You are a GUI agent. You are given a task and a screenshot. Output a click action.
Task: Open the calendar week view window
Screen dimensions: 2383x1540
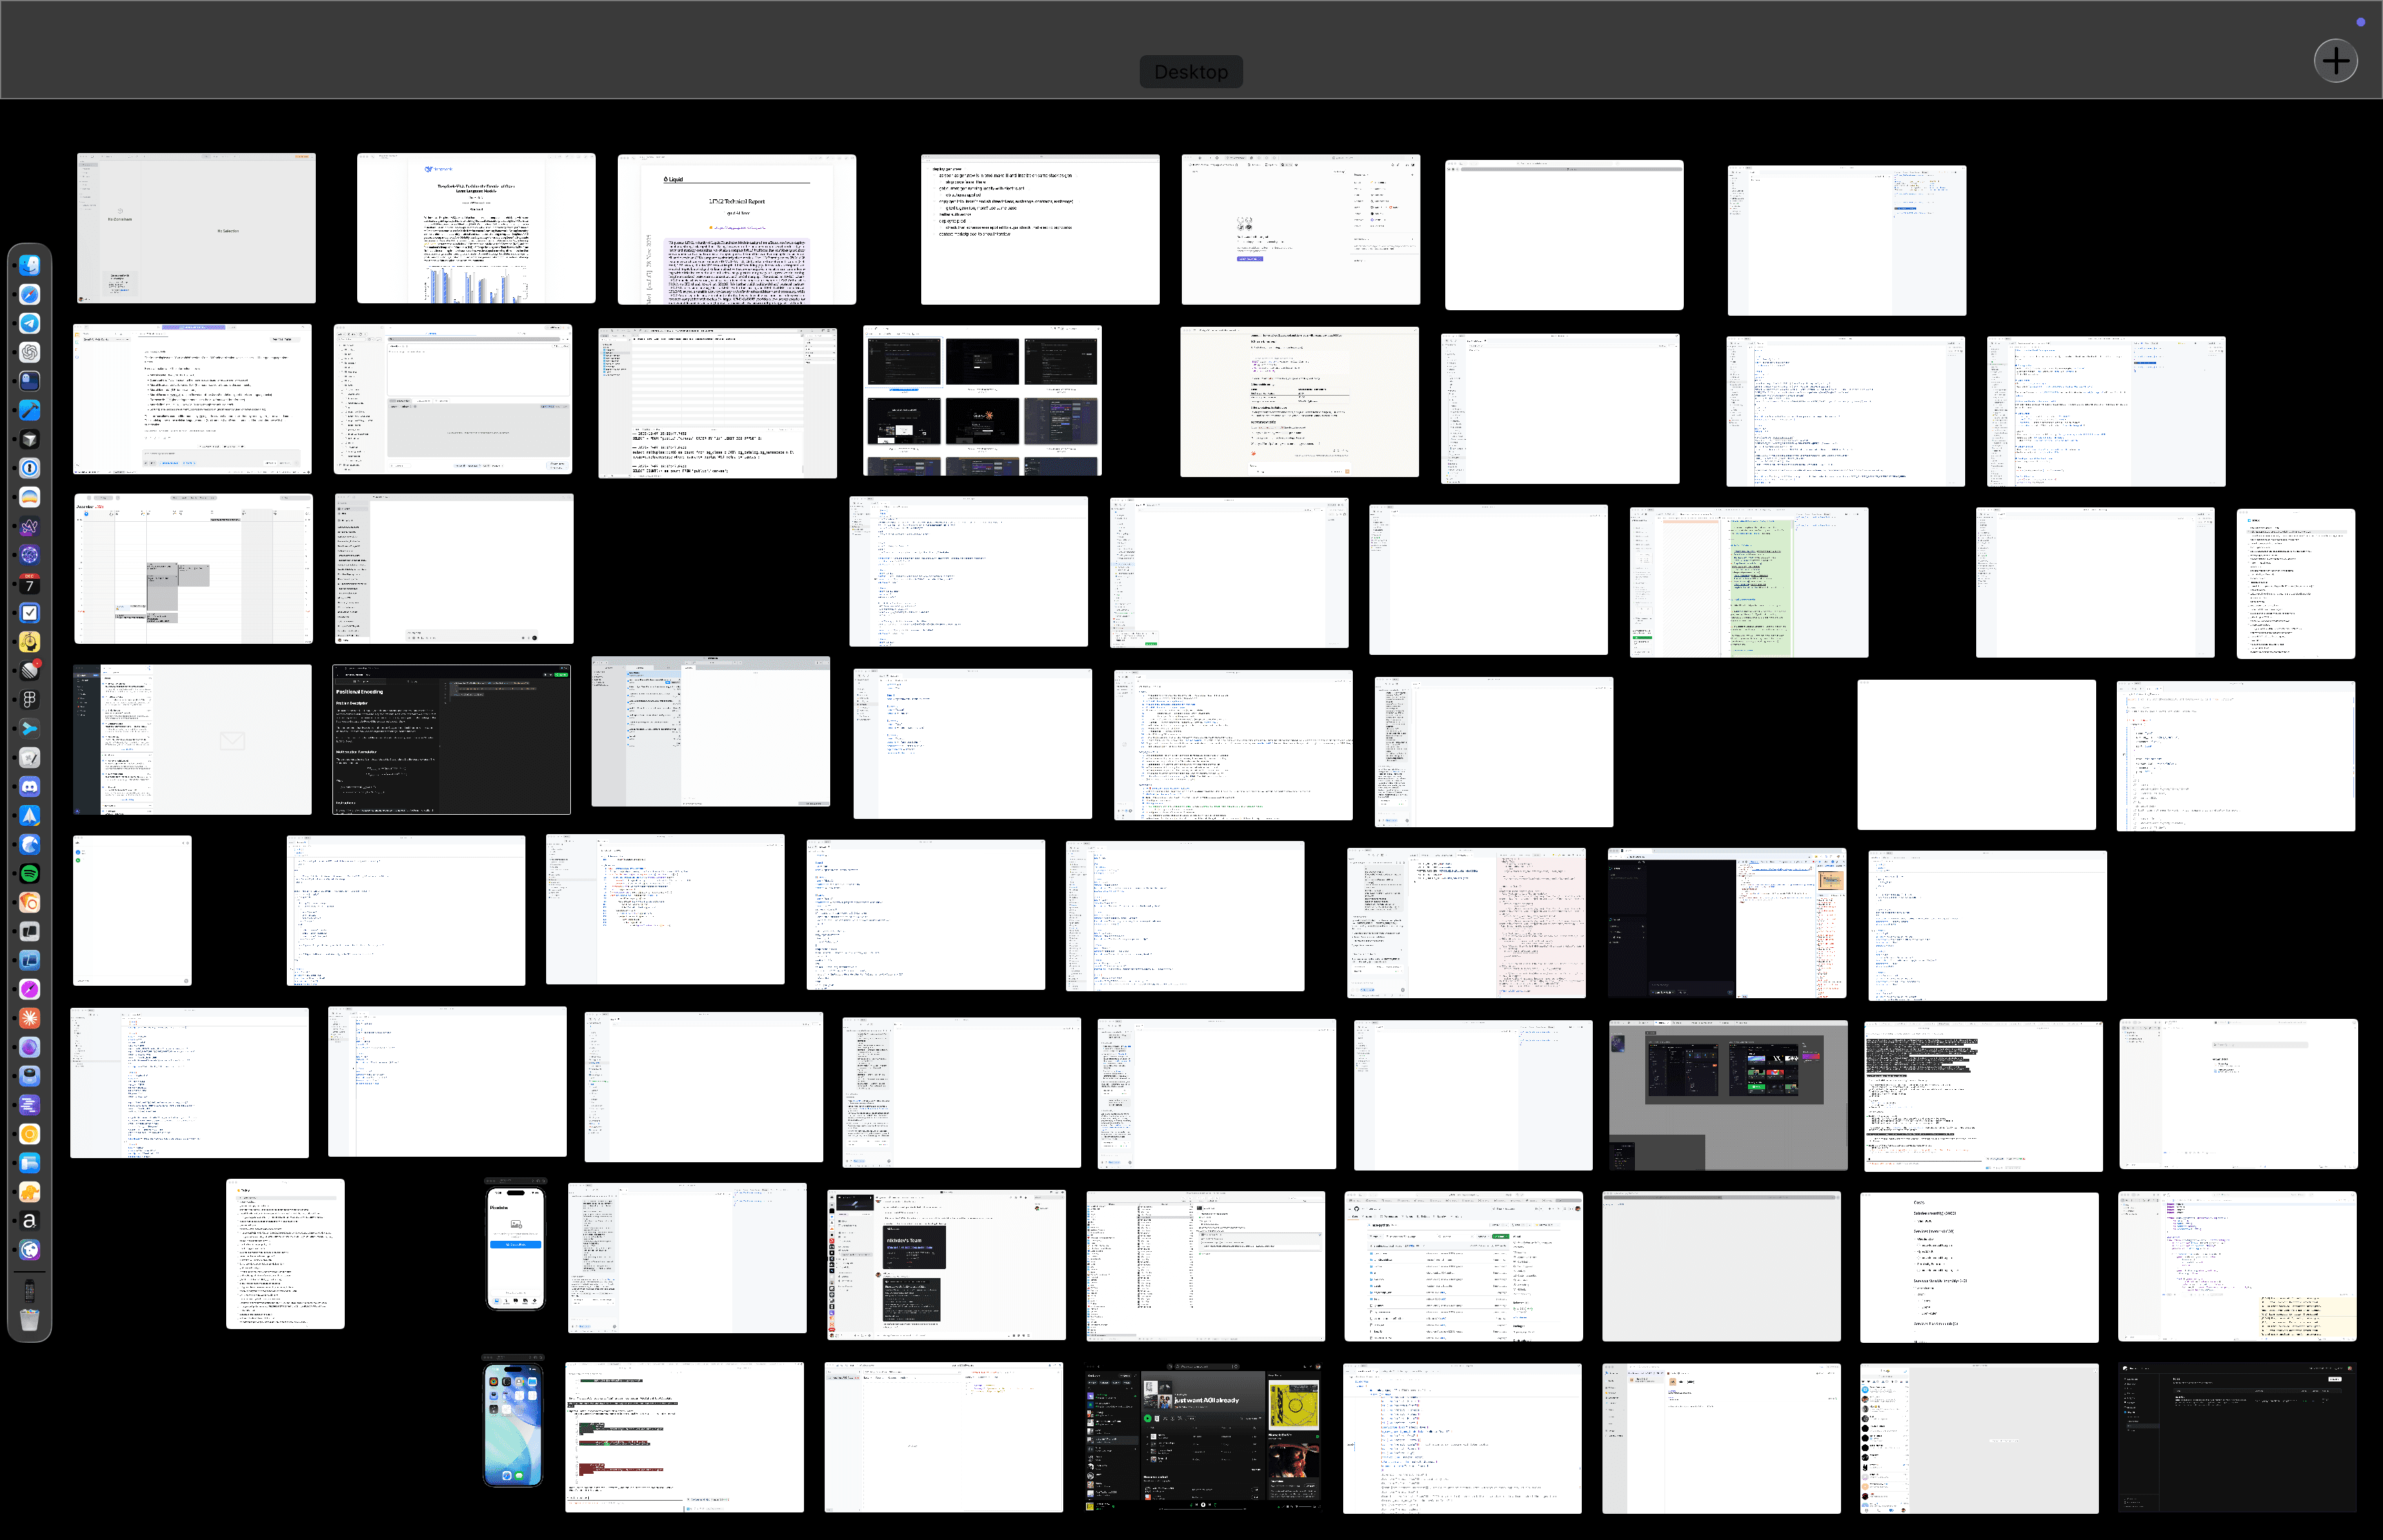[193, 568]
